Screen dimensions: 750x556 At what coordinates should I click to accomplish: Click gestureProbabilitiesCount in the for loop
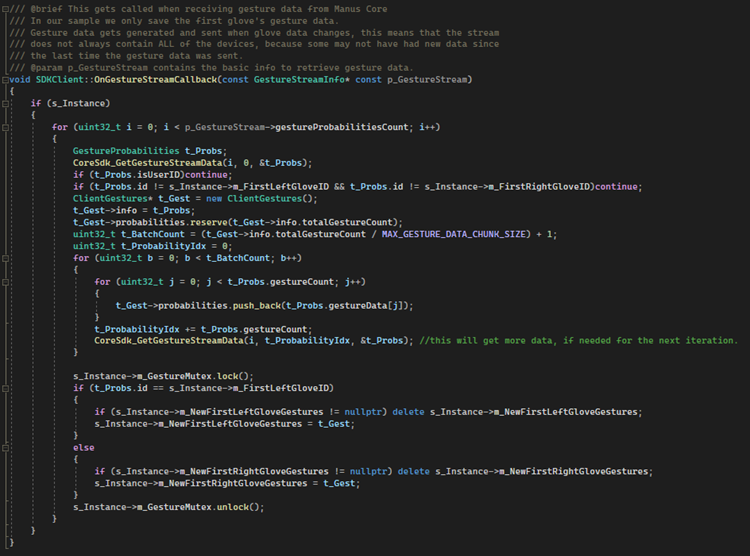(x=342, y=127)
